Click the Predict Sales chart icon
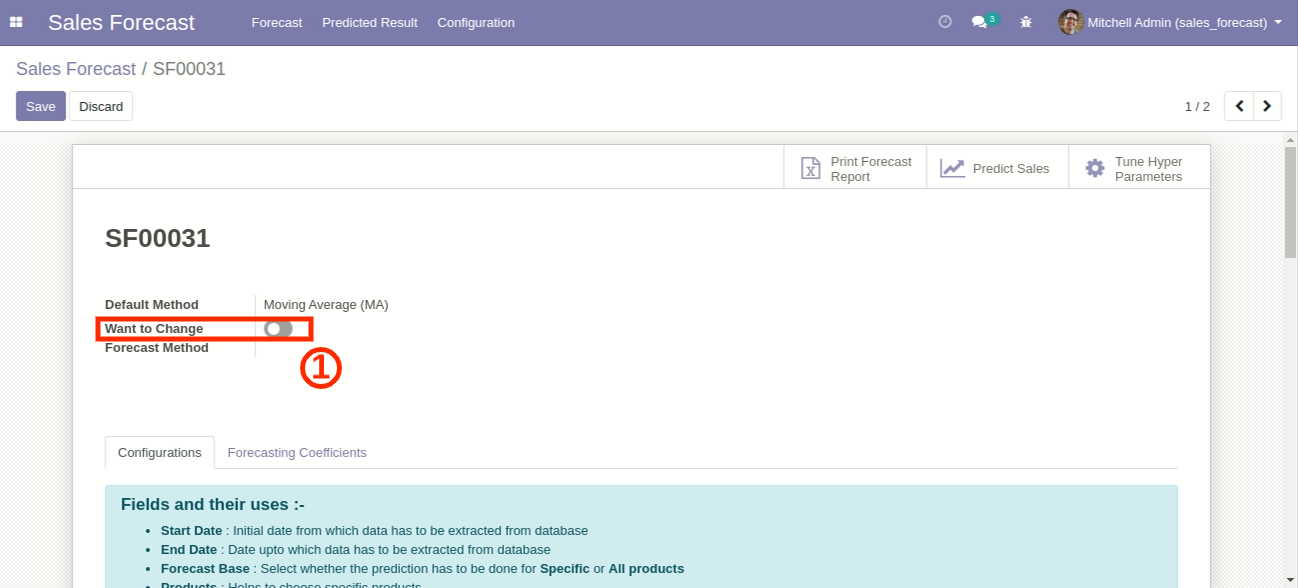This screenshot has width=1298, height=588. coord(952,169)
